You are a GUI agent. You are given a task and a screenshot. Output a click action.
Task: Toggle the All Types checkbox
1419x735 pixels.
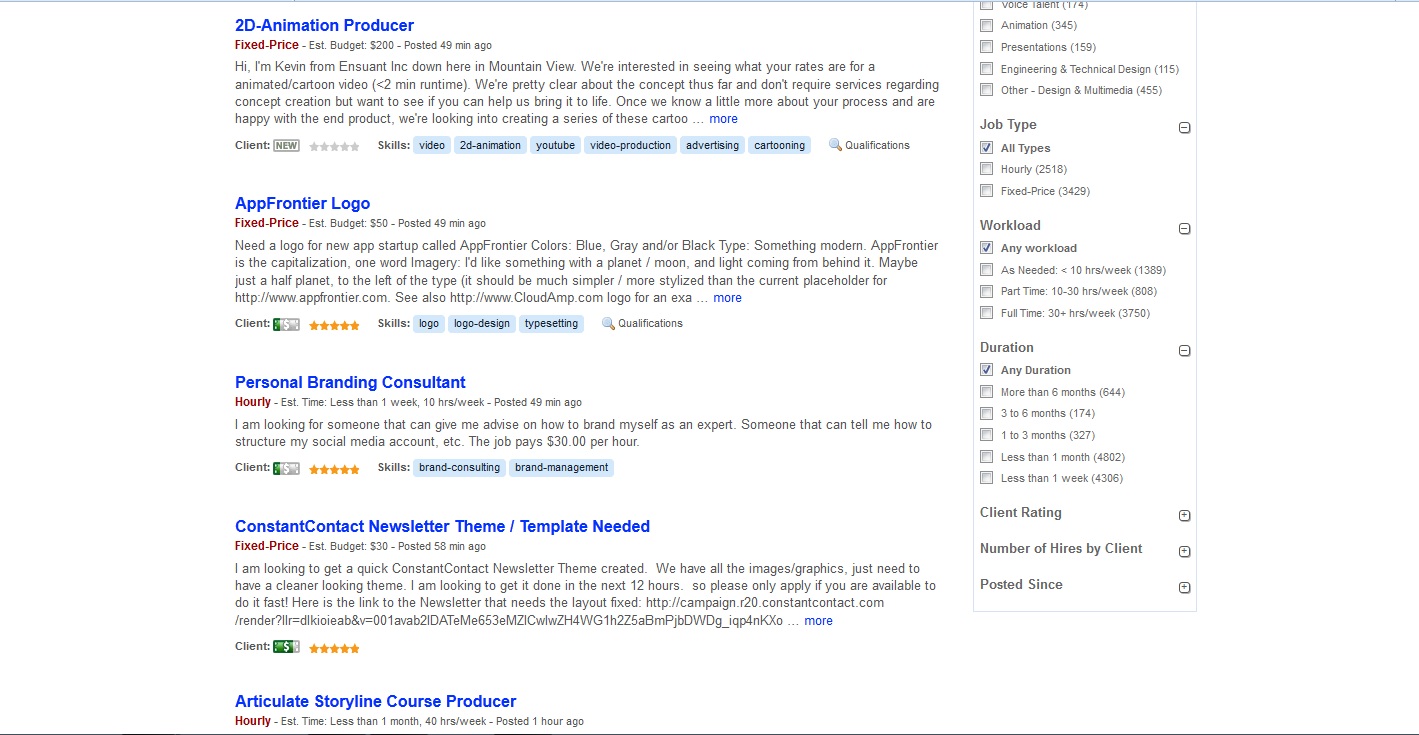(x=987, y=148)
